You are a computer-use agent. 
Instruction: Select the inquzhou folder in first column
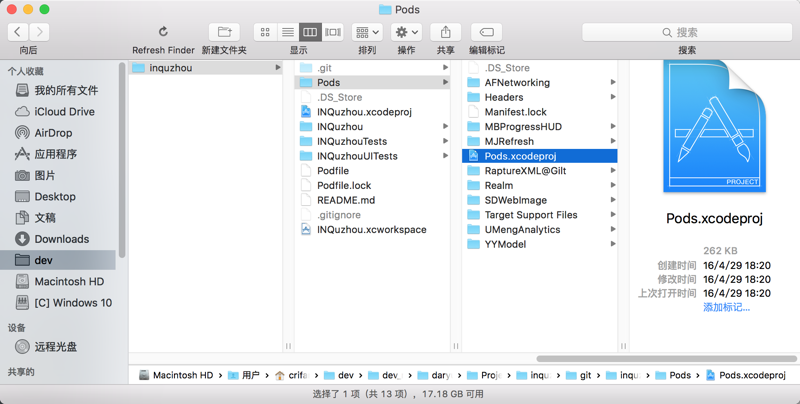(x=206, y=68)
